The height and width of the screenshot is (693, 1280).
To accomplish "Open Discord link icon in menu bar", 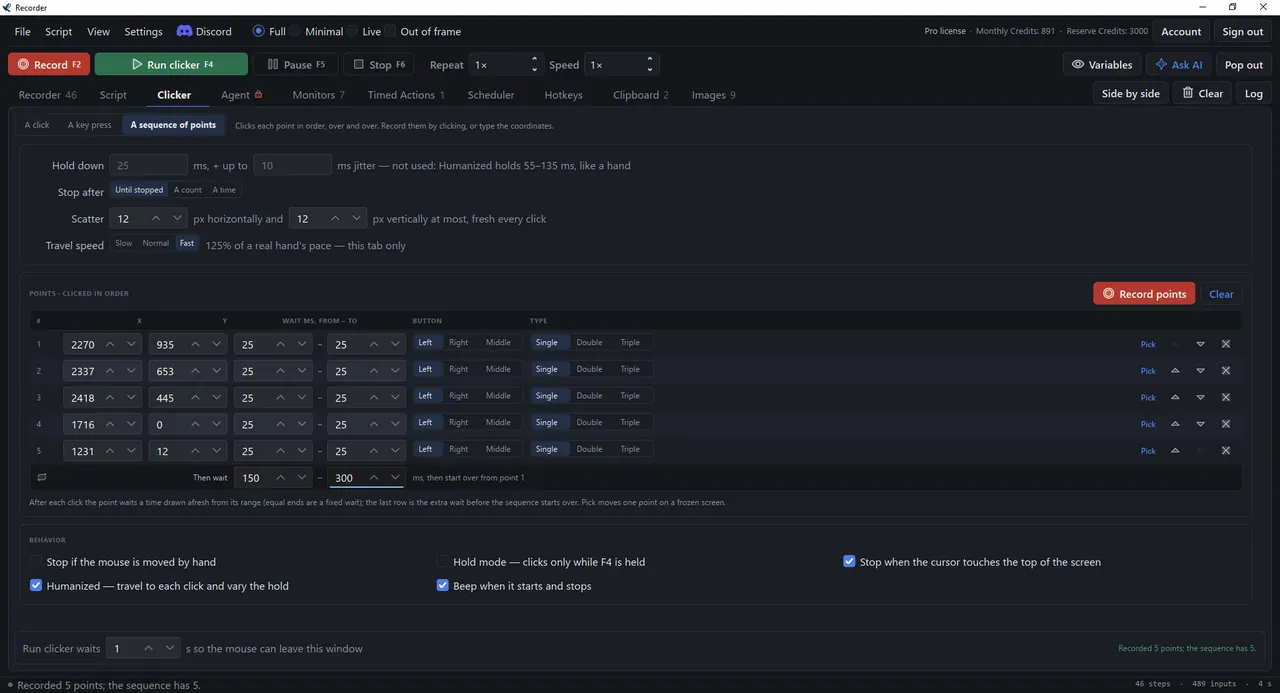I will point(184,31).
